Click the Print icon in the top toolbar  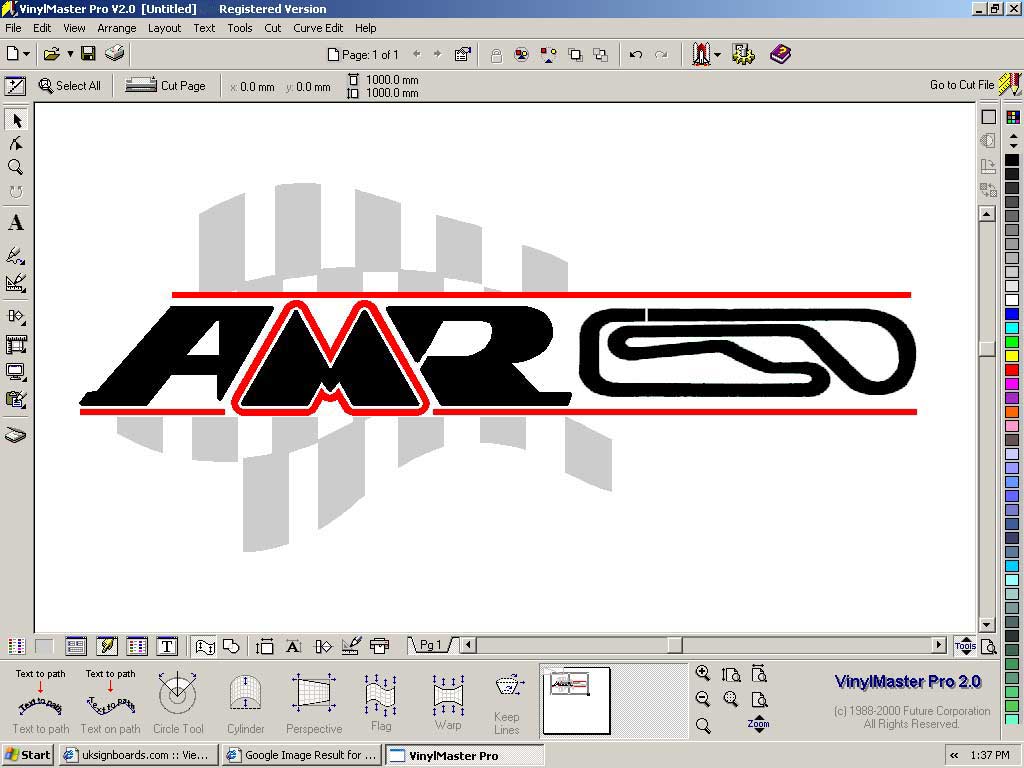115,54
